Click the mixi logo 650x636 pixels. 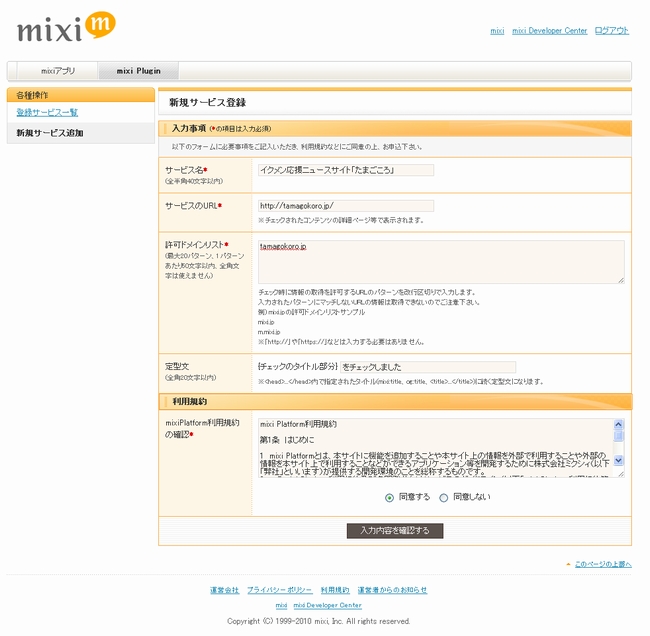(x=66, y=27)
